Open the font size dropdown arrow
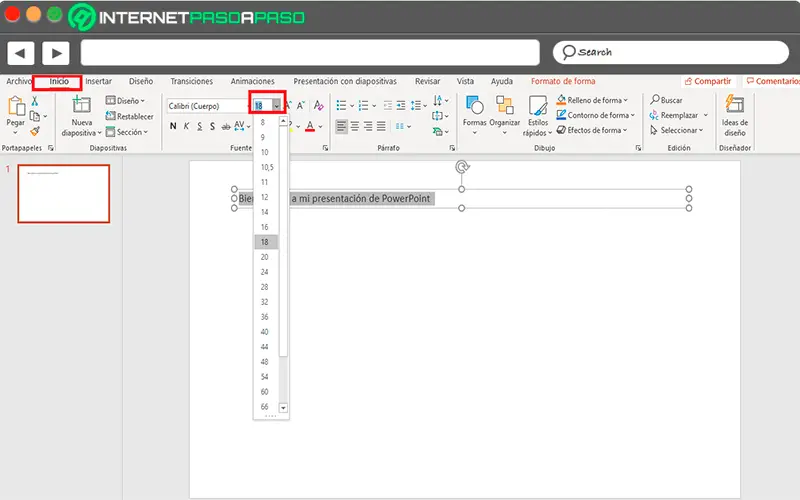800x500 pixels. coord(276,106)
